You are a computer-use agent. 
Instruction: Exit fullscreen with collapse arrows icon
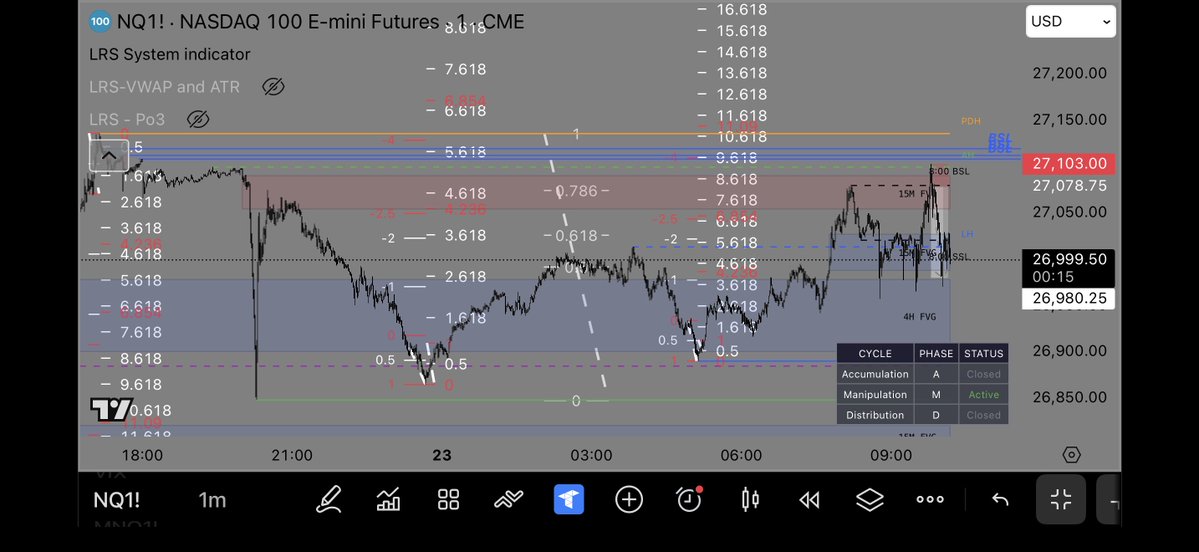pyautogui.click(x=1061, y=500)
